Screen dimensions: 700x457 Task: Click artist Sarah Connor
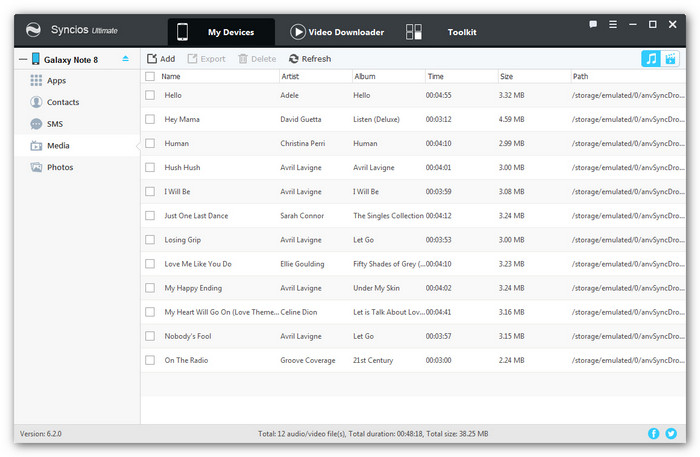tap(302, 216)
